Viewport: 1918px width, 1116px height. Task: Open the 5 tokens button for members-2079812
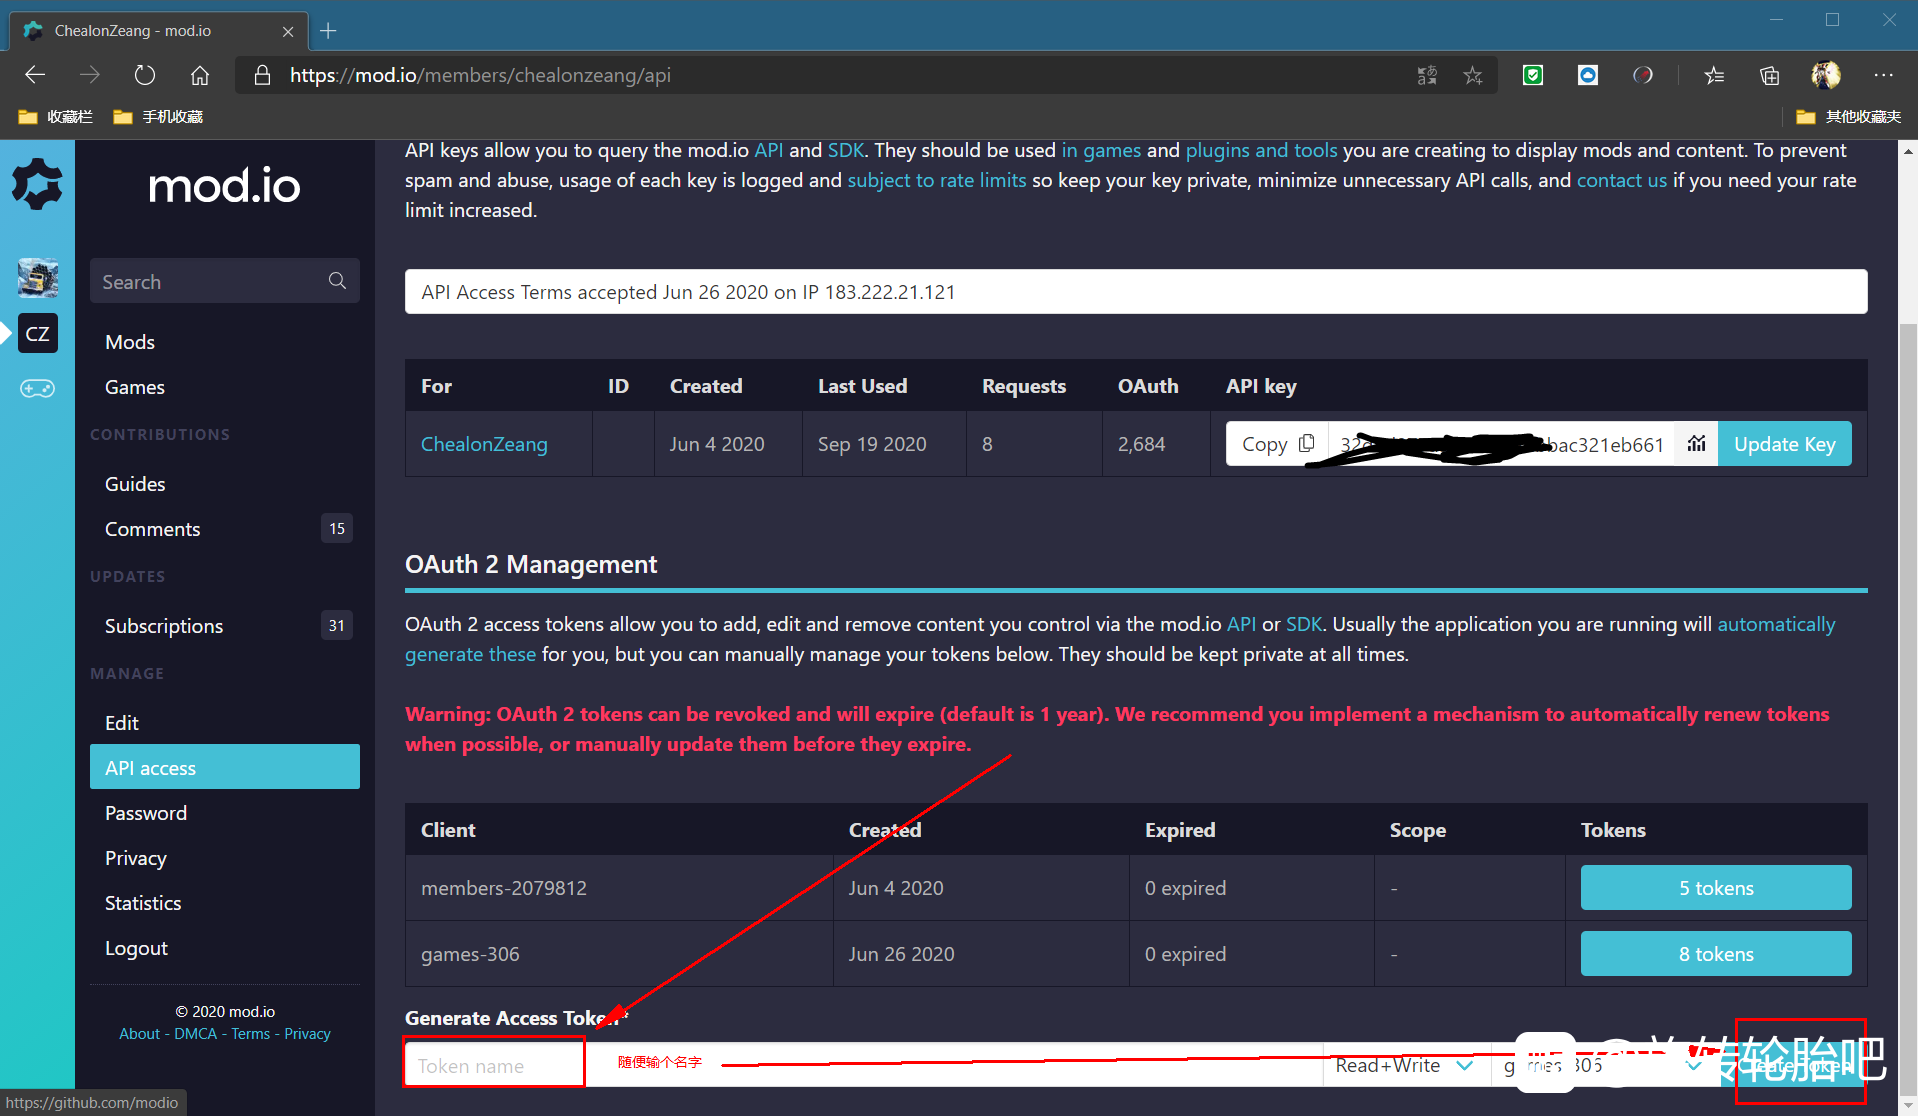[1716, 888]
